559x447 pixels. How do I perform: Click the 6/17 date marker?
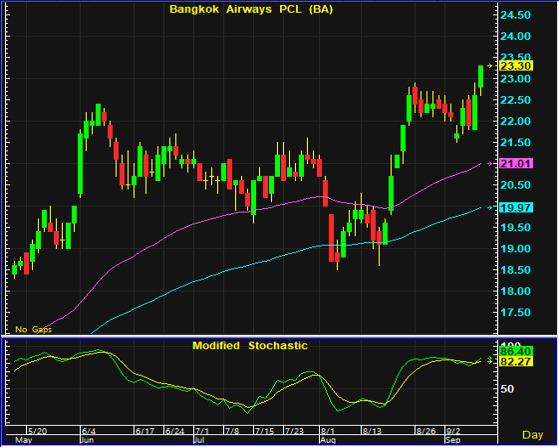(145, 431)
